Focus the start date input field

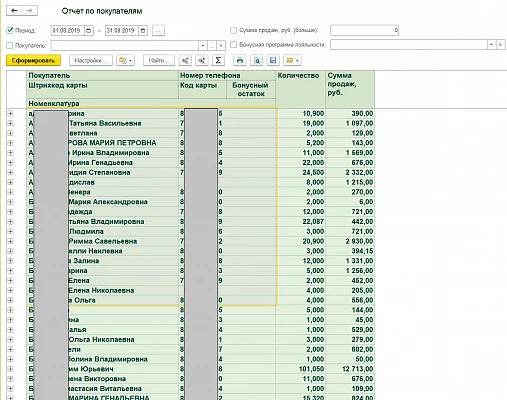(x=68, y=31)
